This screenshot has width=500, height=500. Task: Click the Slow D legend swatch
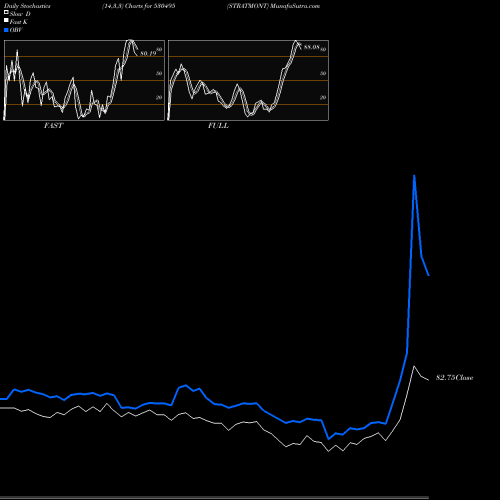point(6,13)
